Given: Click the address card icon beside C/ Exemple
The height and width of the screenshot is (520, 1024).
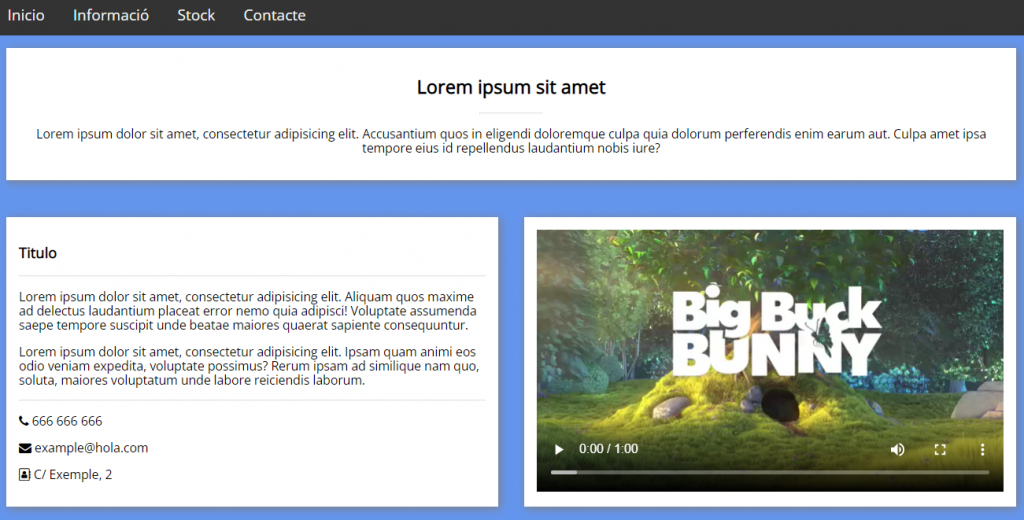Looking at the screenshot, I should [25, 475].
